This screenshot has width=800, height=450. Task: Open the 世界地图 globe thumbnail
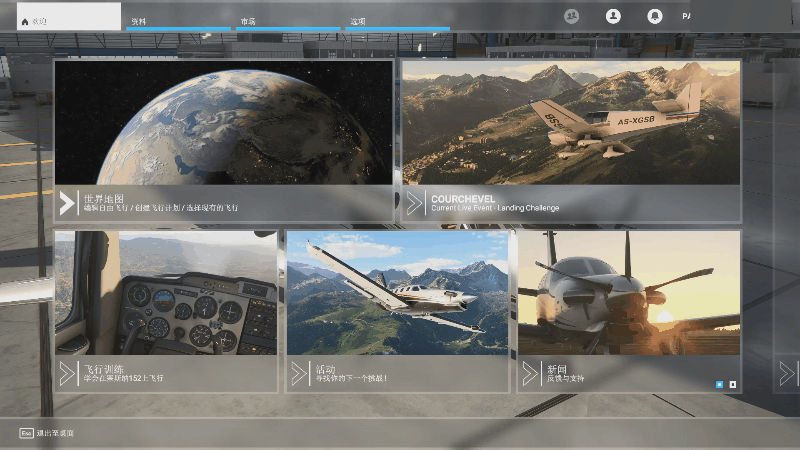click(x=223, y=122)
